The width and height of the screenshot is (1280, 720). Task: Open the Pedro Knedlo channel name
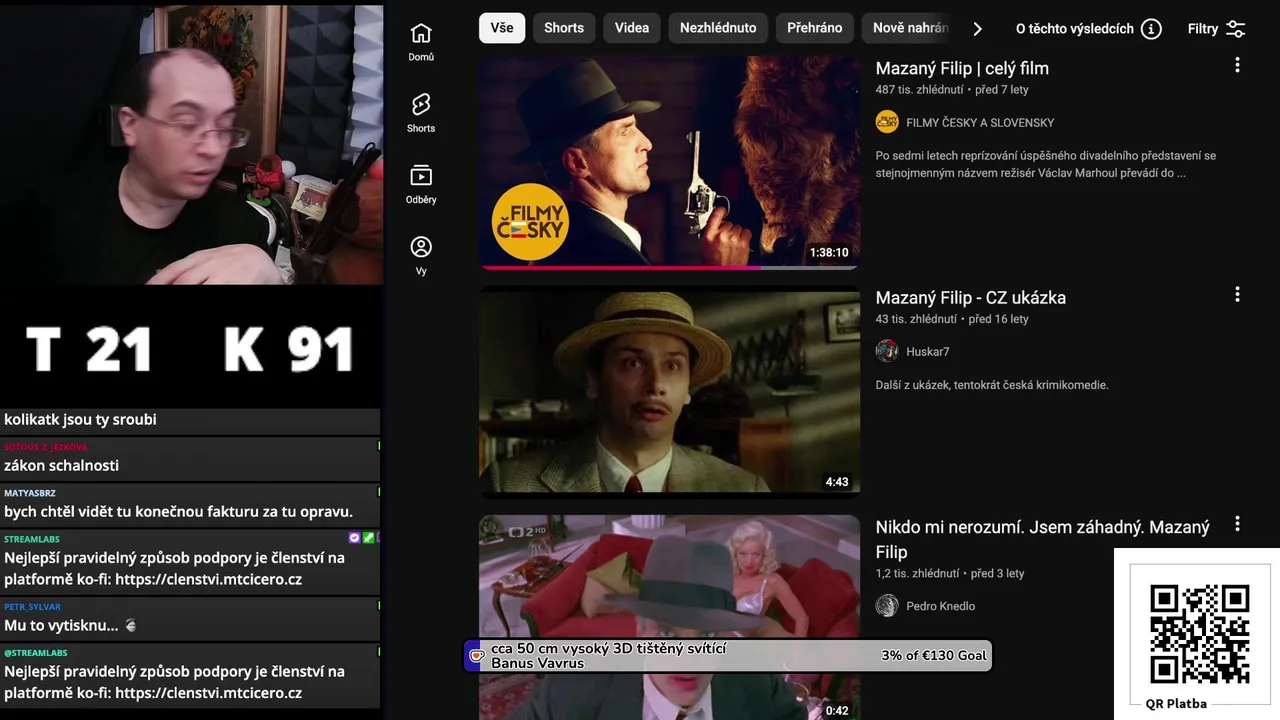(x=941, y=606)
